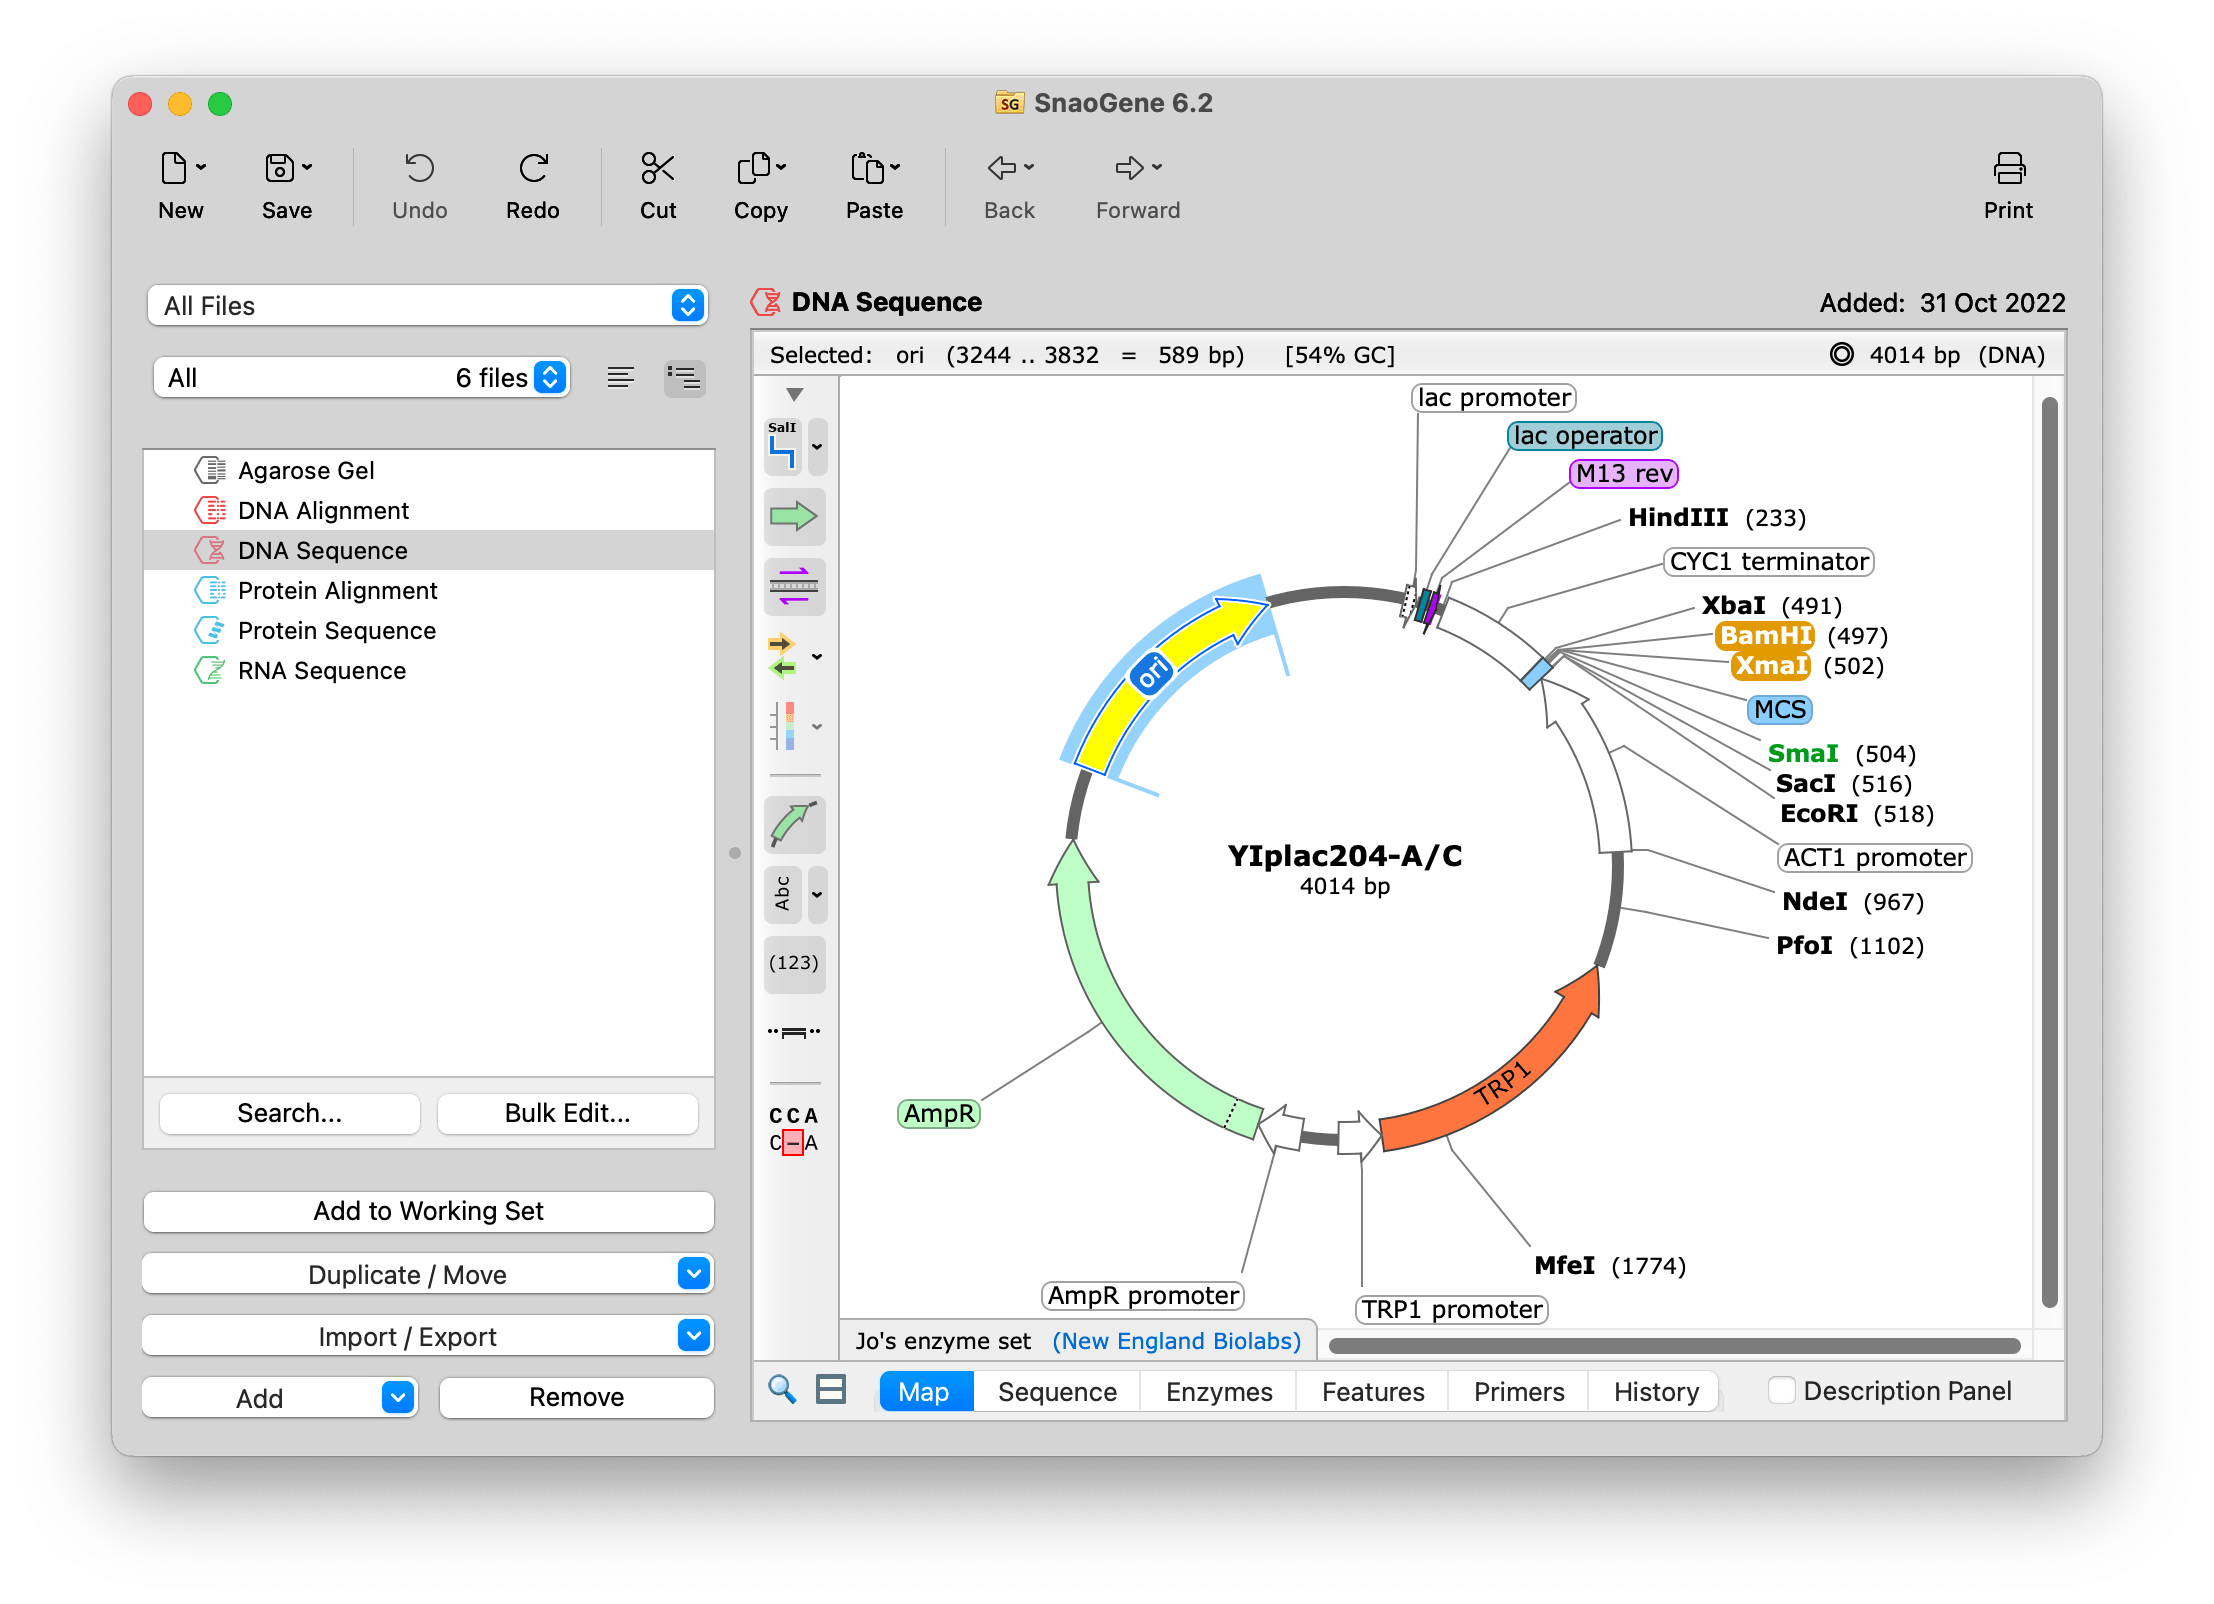Click the green arrow features display icon

pos(793,516)
